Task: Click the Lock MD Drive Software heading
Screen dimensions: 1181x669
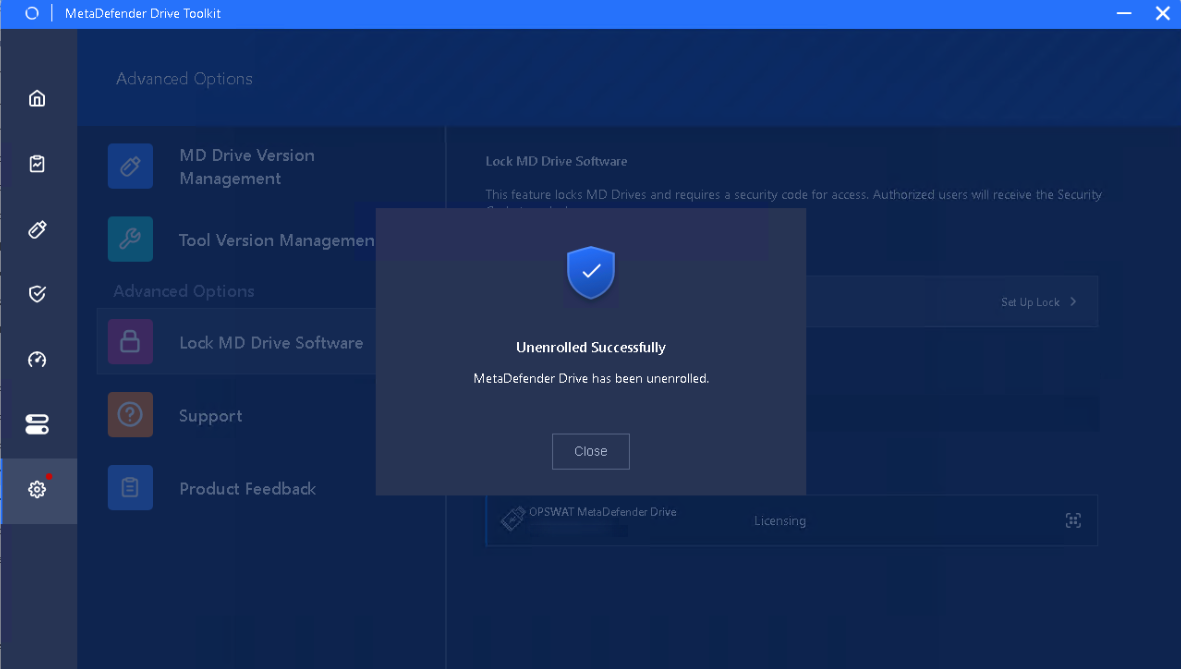Action: pyautogui.click(x=556, y=161)
